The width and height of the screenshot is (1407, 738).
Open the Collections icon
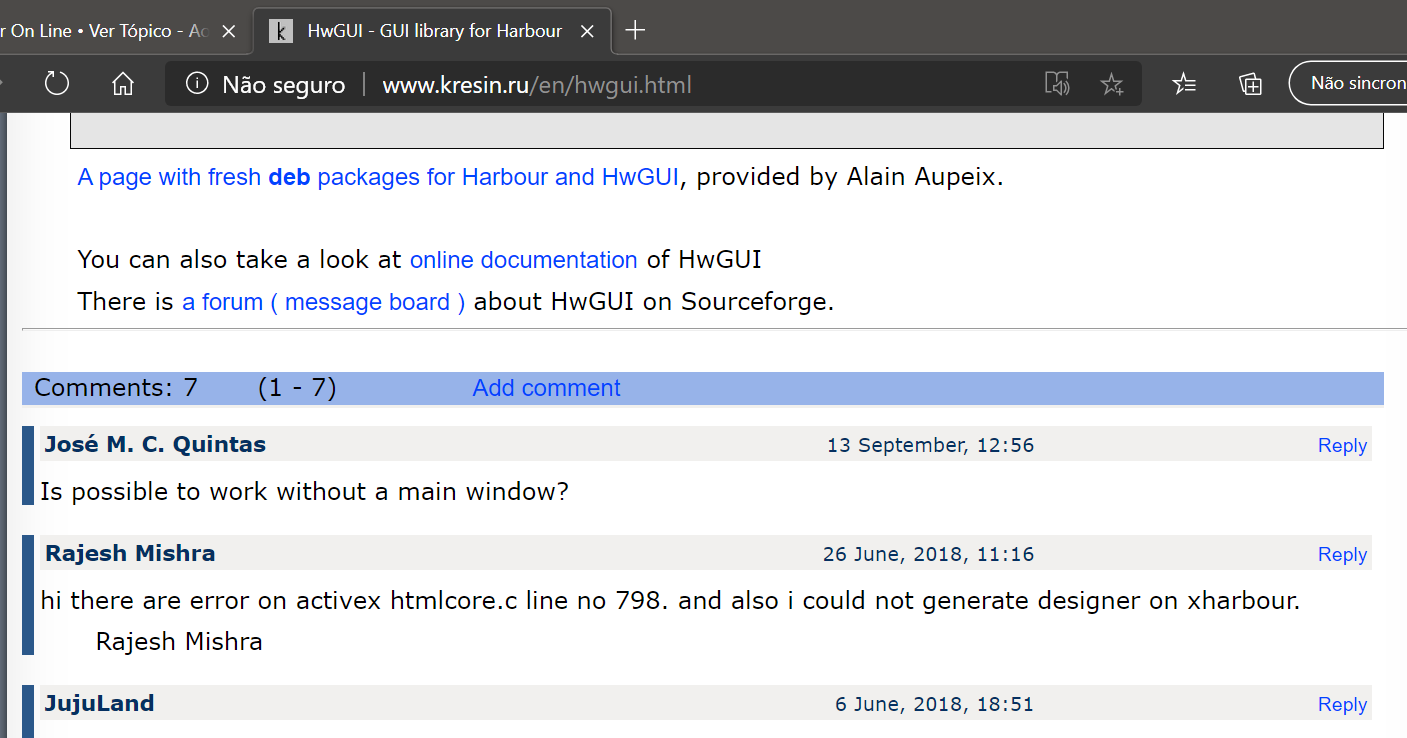(1250, 84)
